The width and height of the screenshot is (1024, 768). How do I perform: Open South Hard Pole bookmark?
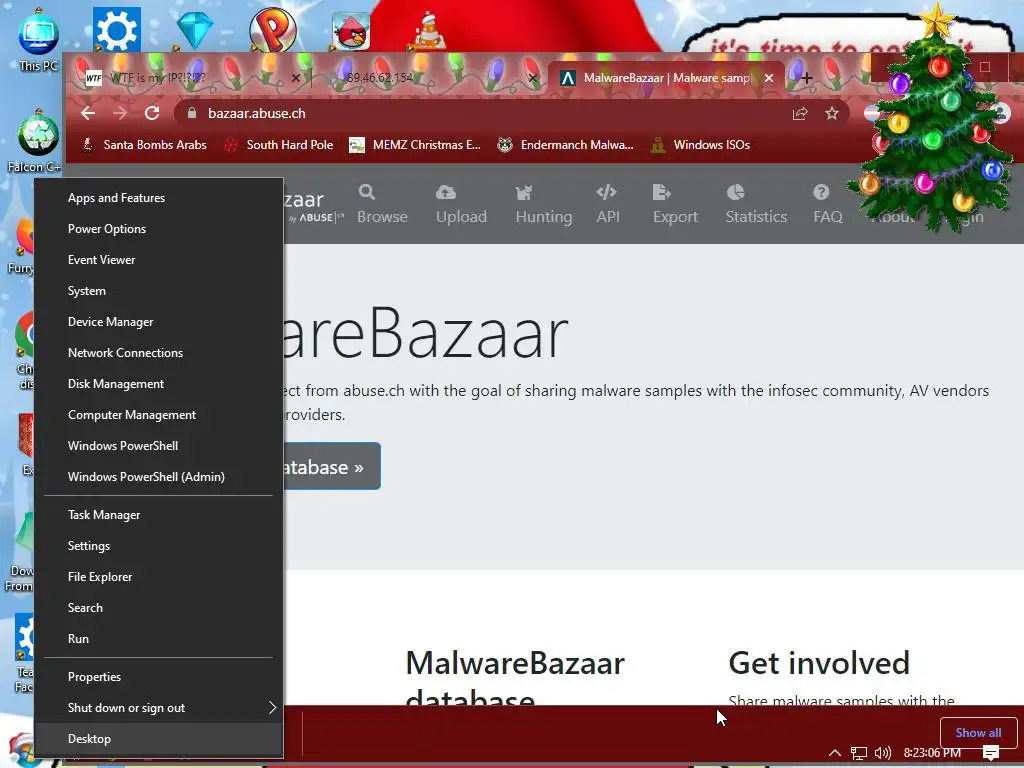click(x=279, y=145)
